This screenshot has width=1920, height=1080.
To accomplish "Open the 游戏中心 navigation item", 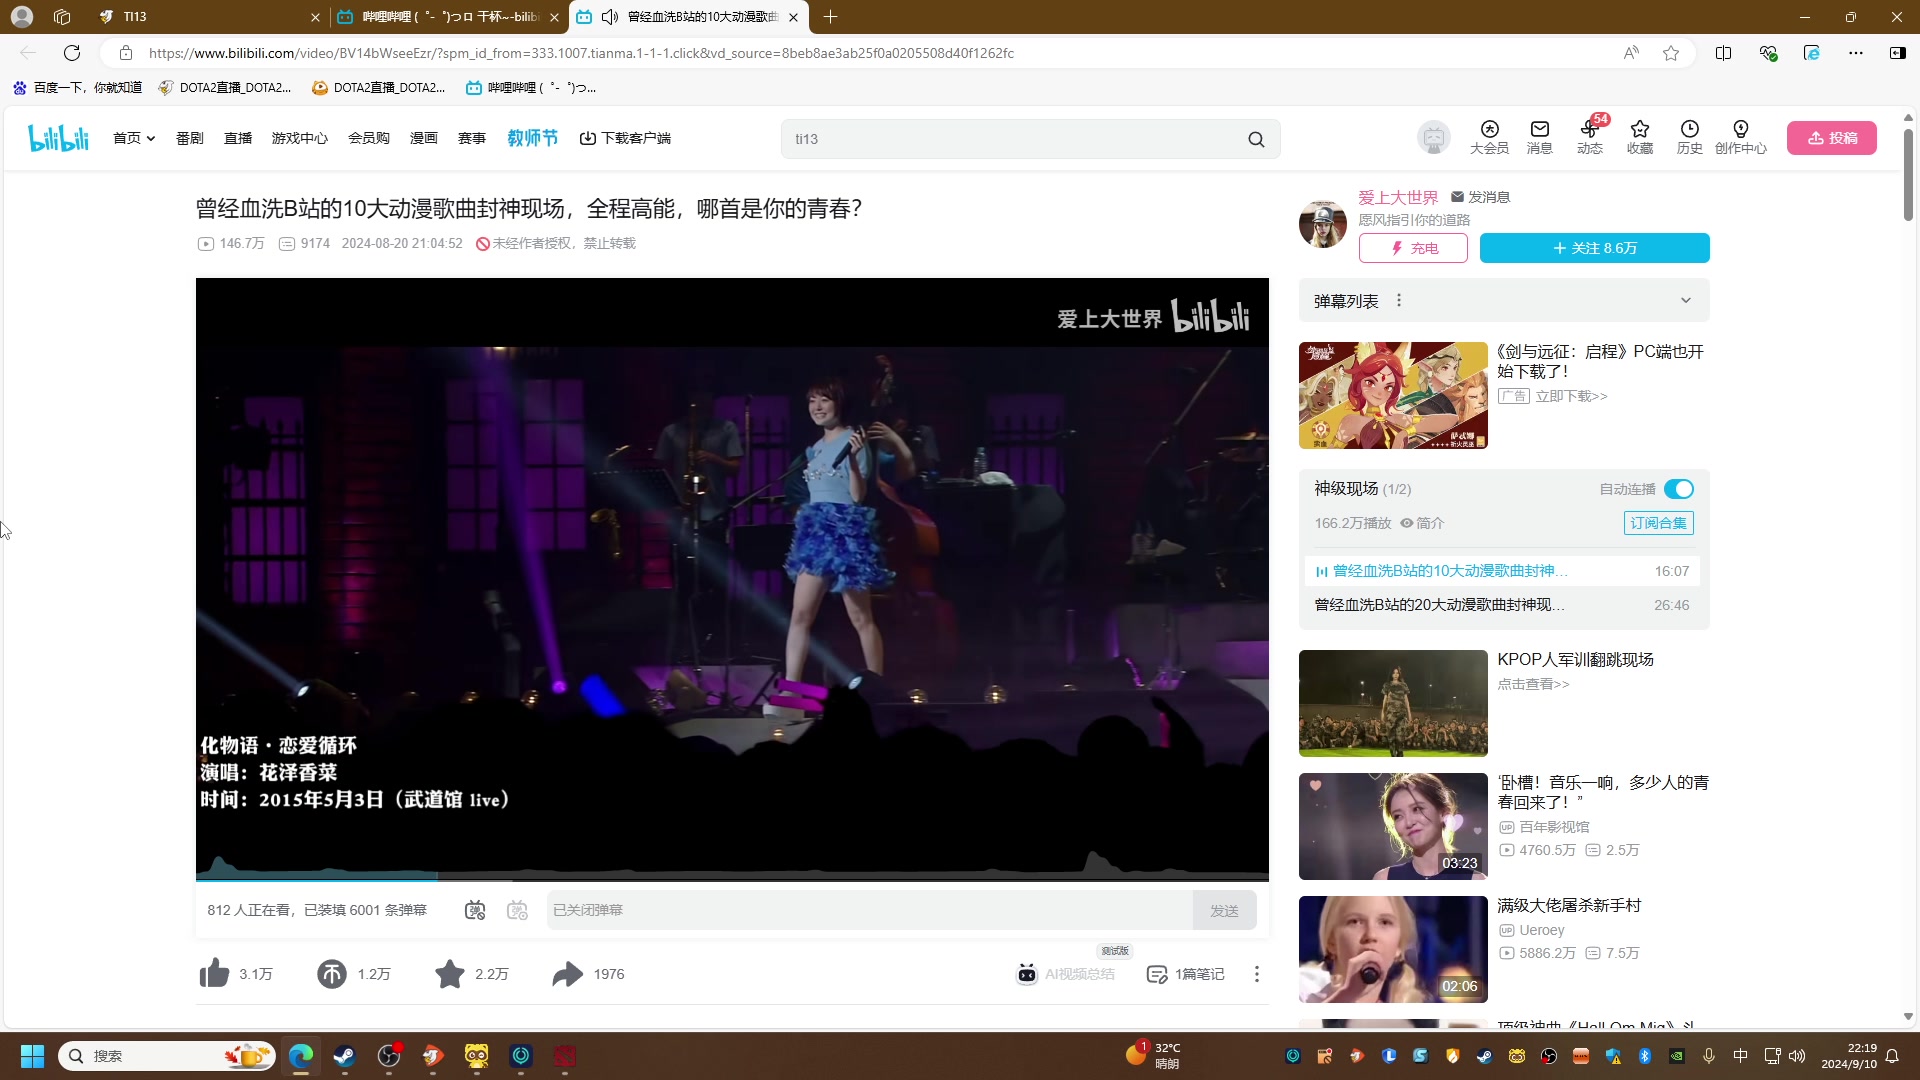I will pos(300,138).
